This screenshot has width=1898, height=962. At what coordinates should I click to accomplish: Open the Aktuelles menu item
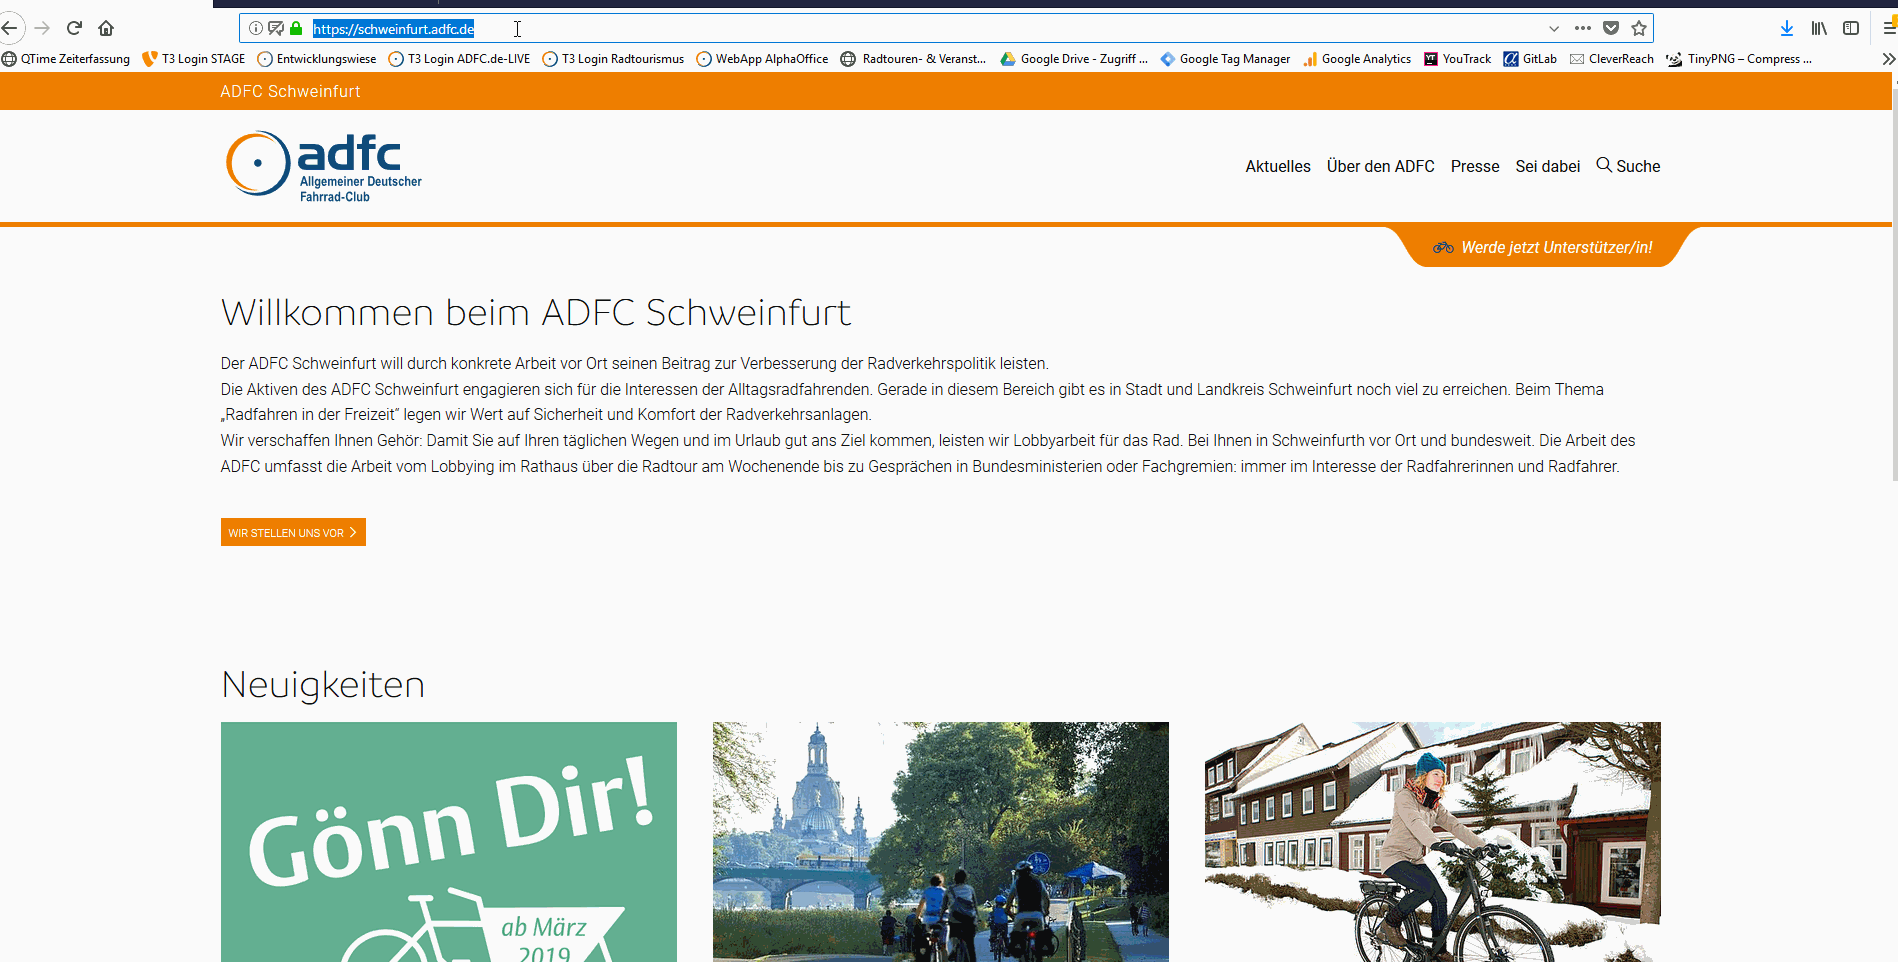1277,166
